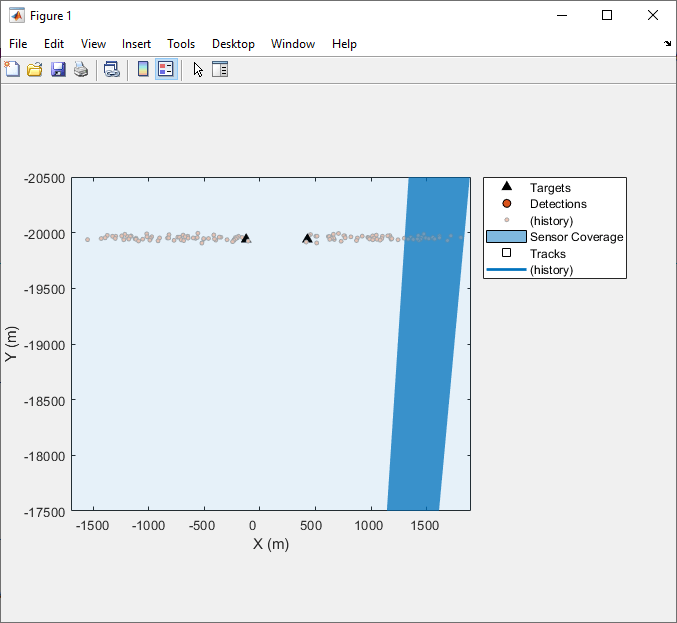Click the left target triangle in plot
The image size is (677, 623).
[246, 238]
